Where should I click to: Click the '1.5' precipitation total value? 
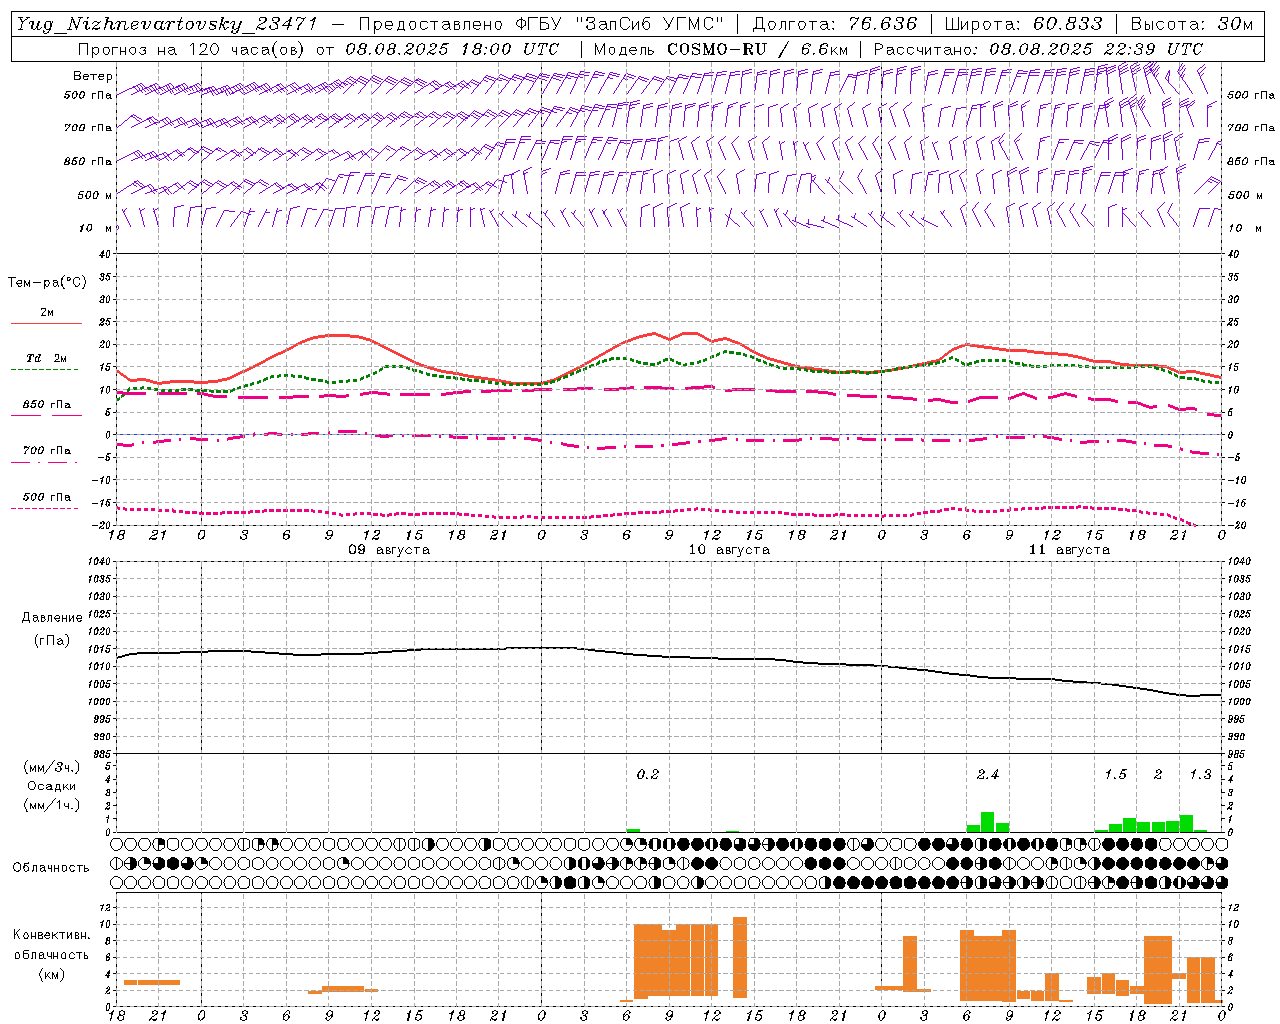click(1115, 774)
